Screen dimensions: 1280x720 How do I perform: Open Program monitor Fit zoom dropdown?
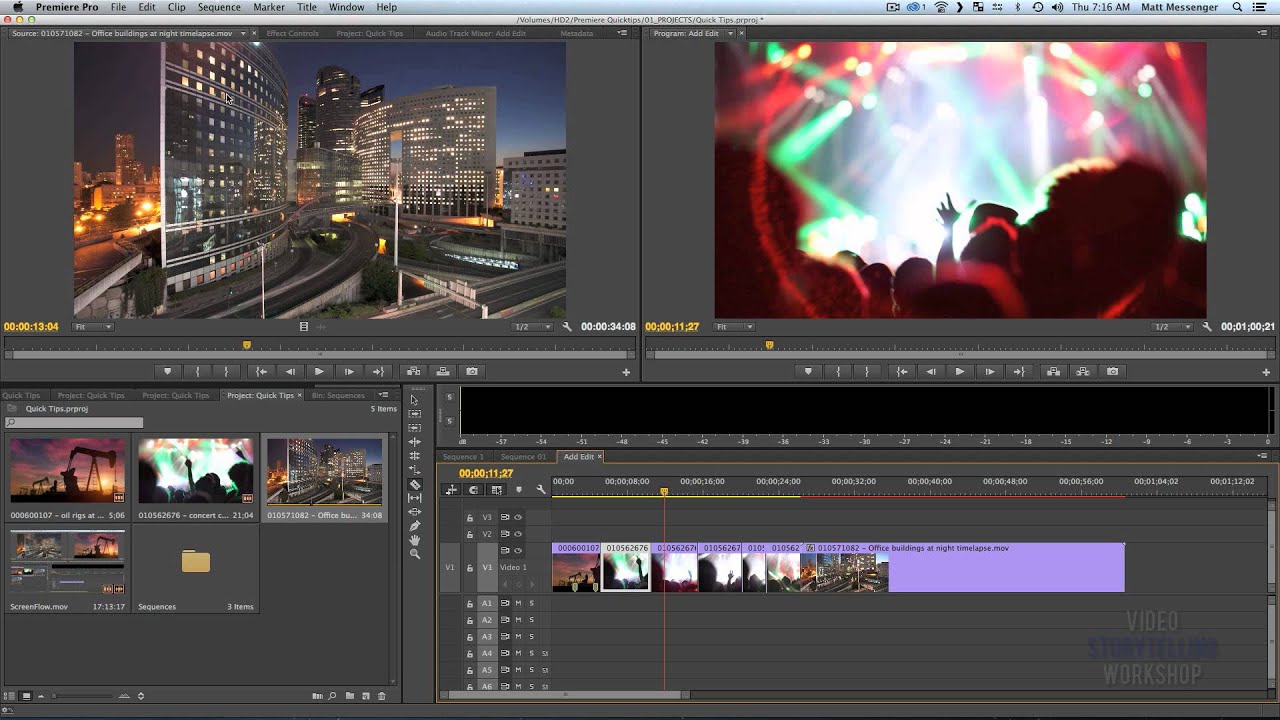click(x=733, y=327)
